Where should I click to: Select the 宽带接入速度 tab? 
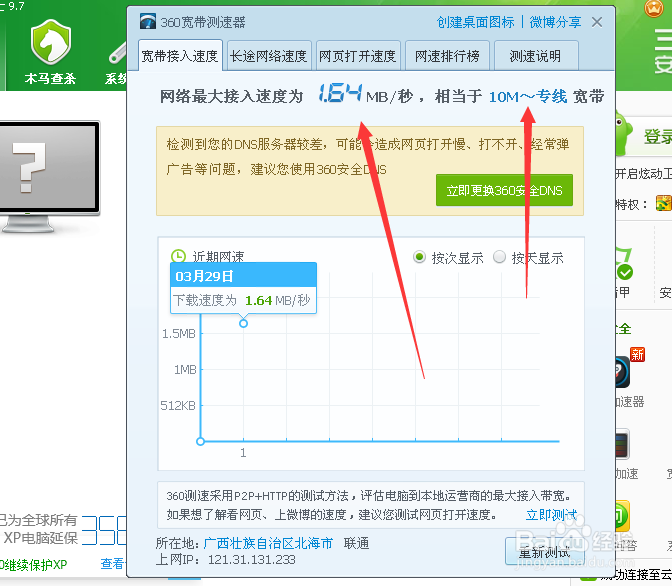180,56
